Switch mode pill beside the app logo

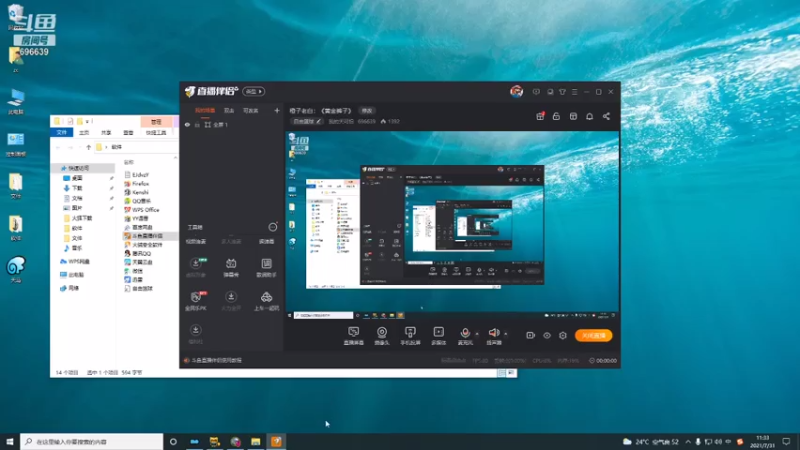click(x=253, y=91)
